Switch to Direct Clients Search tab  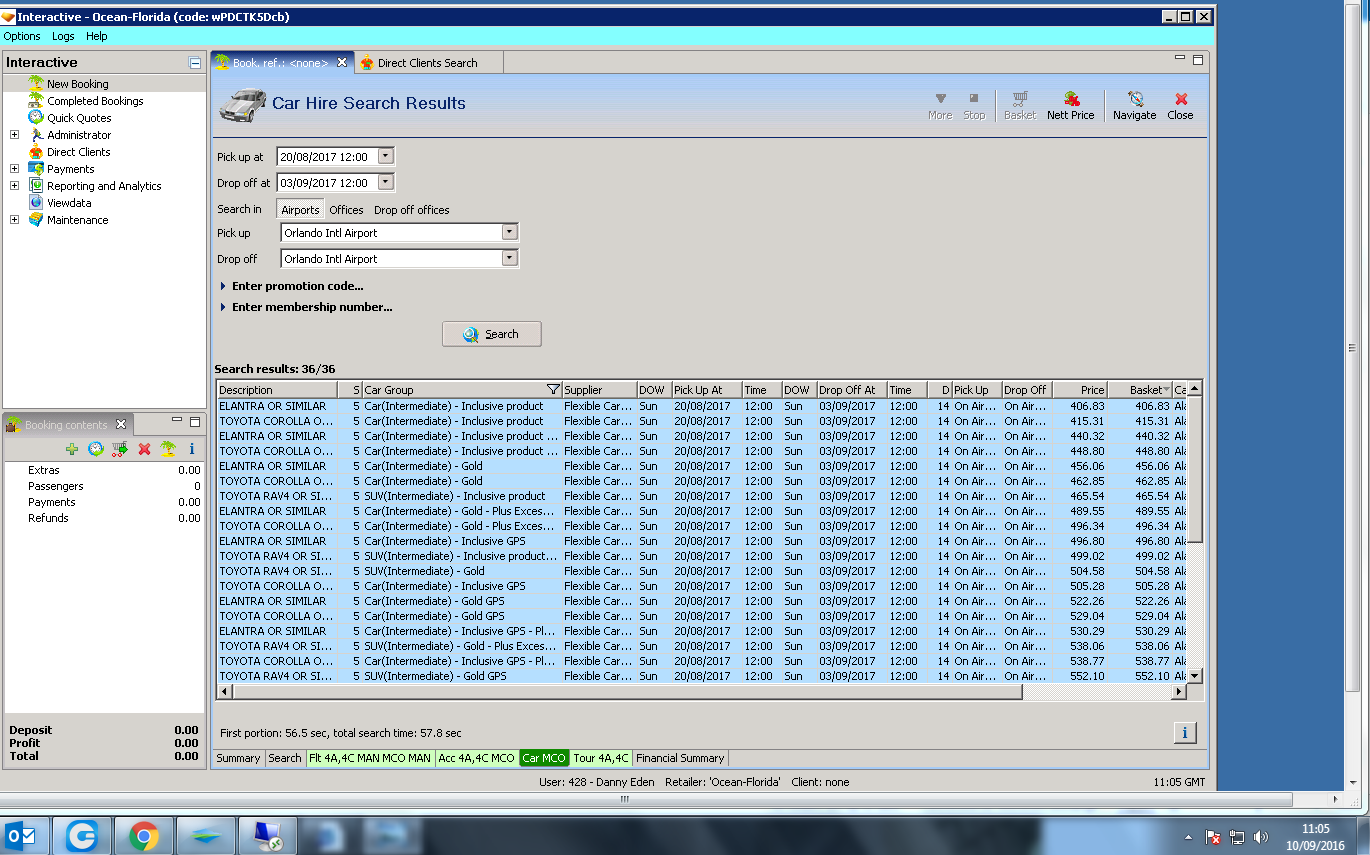(x=427, y=63)
